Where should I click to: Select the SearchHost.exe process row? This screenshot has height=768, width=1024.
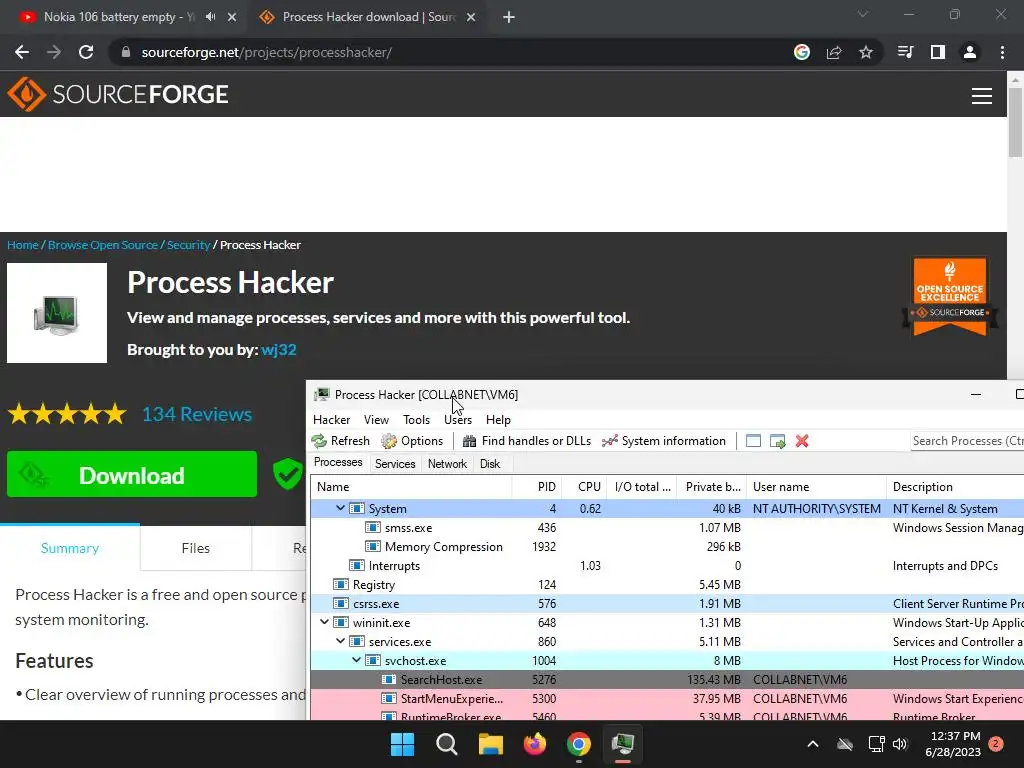tap(667, 679)
